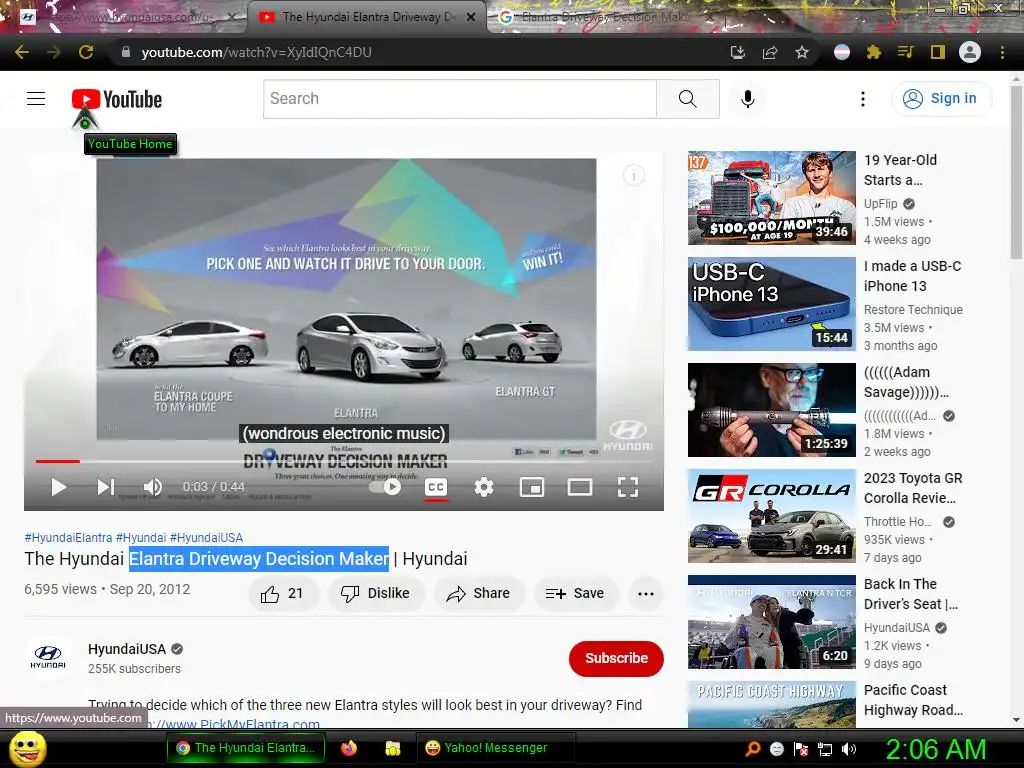Show video info card icon

pos(633,175)
